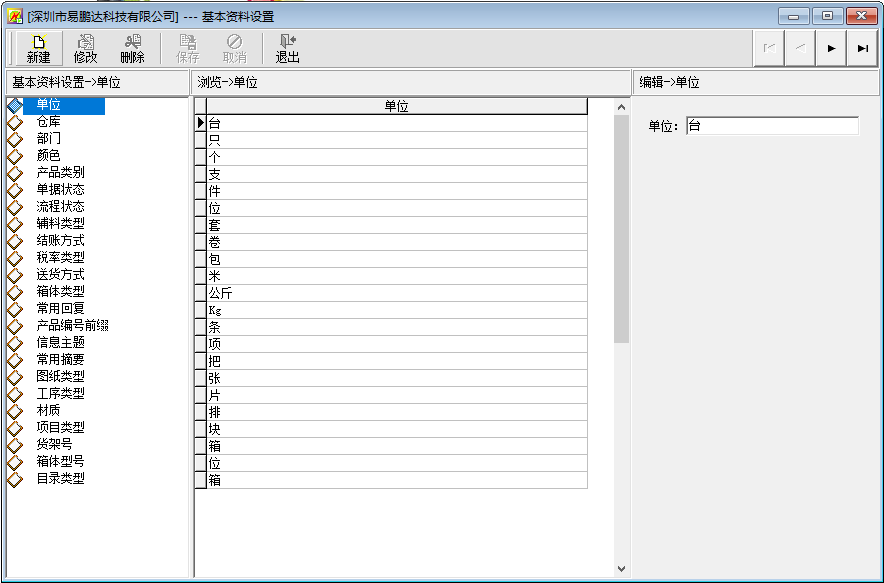Image resolution: width=884 pixels, height=583 pixels.
Task: Select 工序类型 in the settings tree
Action: pos(60,394)
